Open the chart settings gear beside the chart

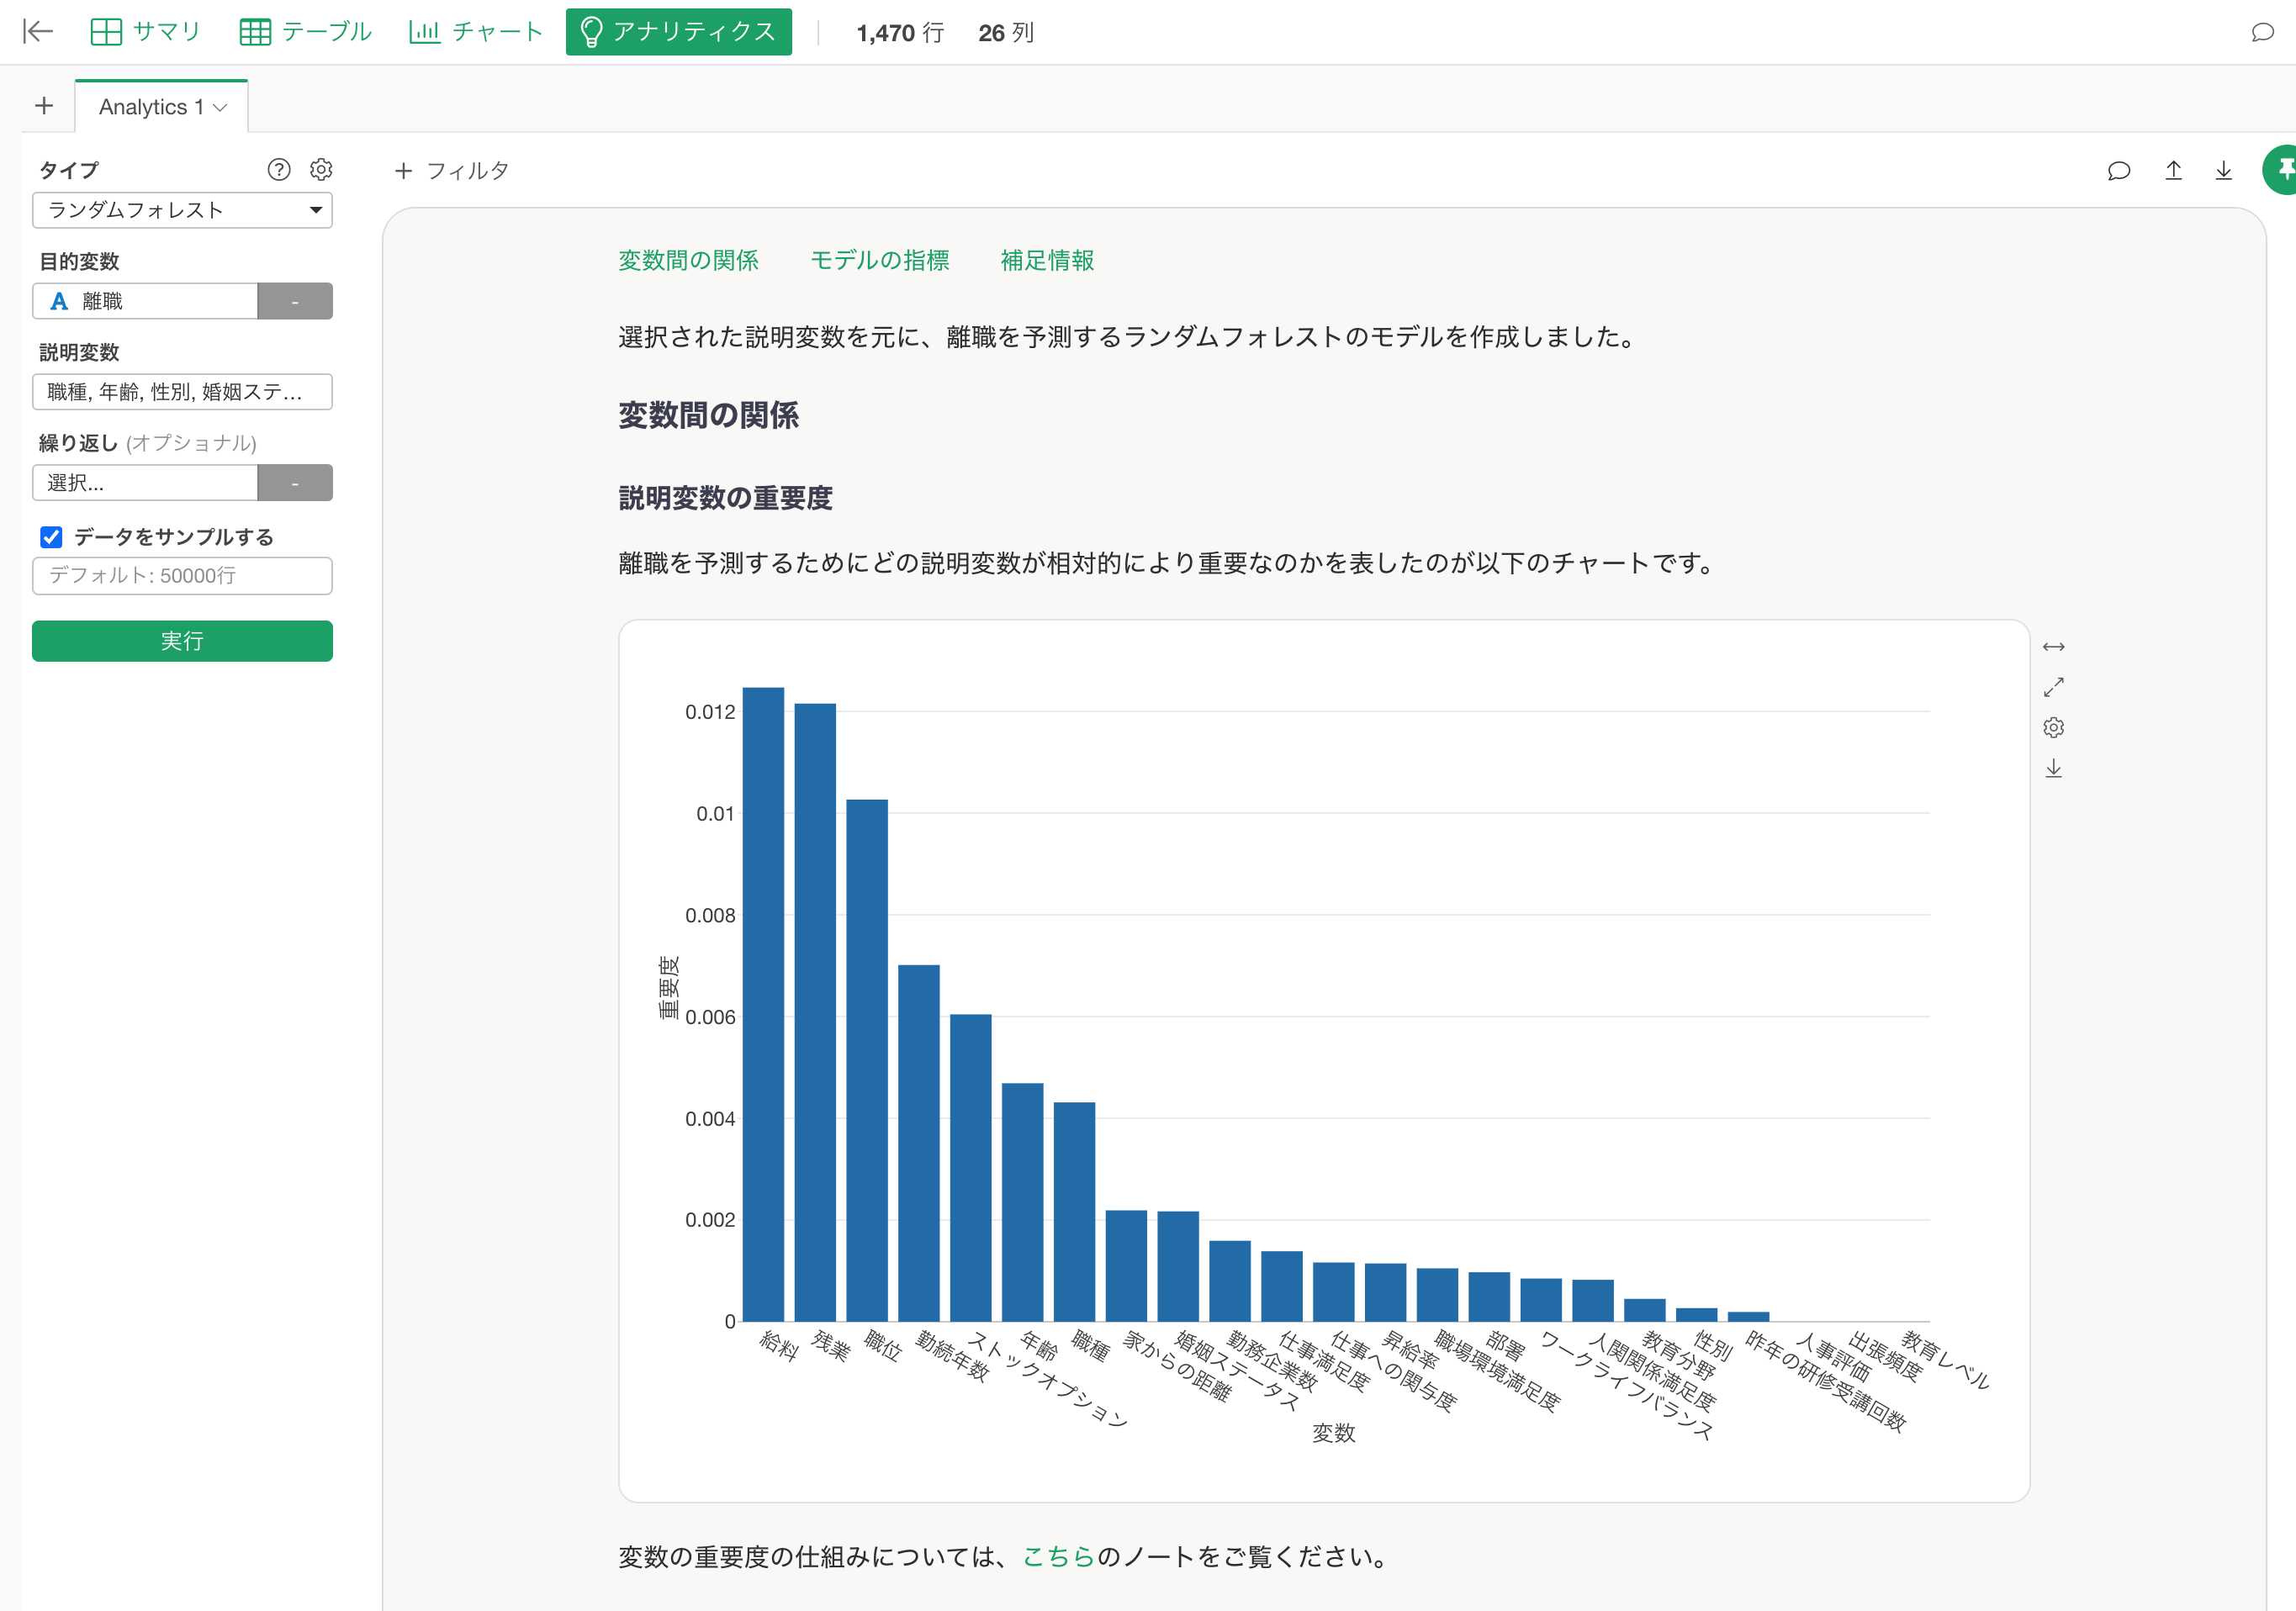point(2055,727)
